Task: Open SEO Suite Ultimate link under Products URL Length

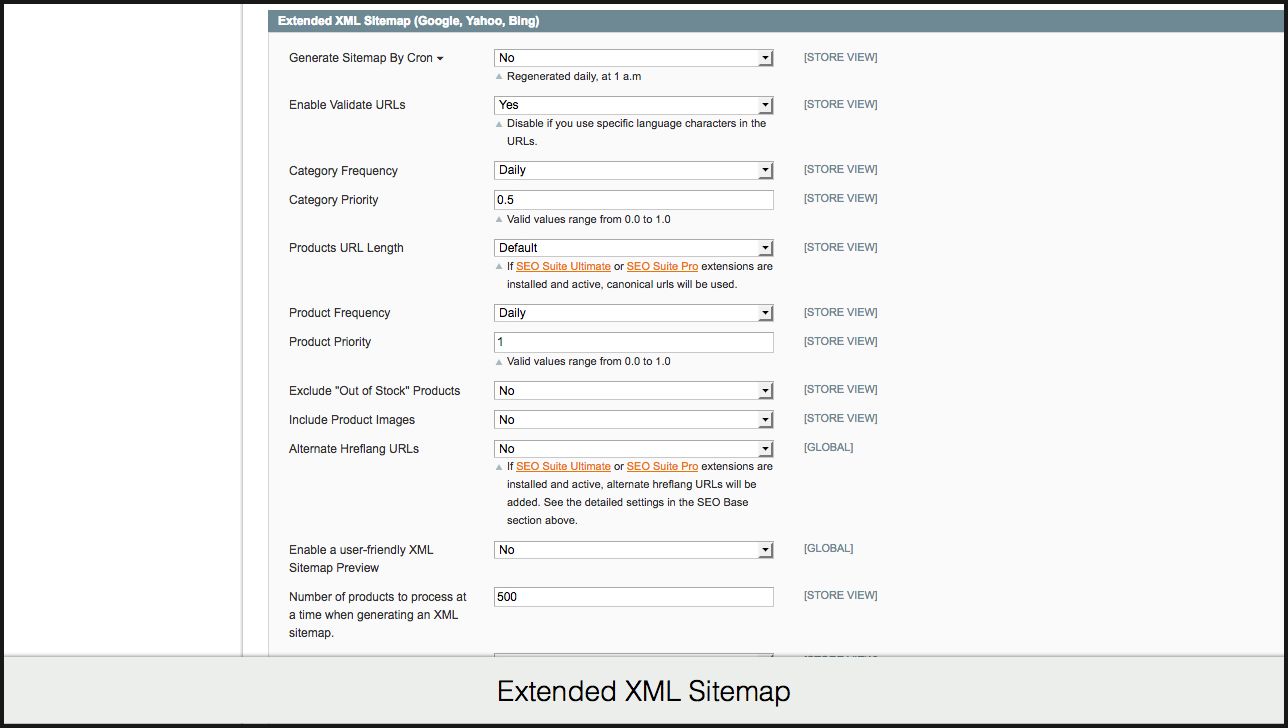Action: pos(563,267)
